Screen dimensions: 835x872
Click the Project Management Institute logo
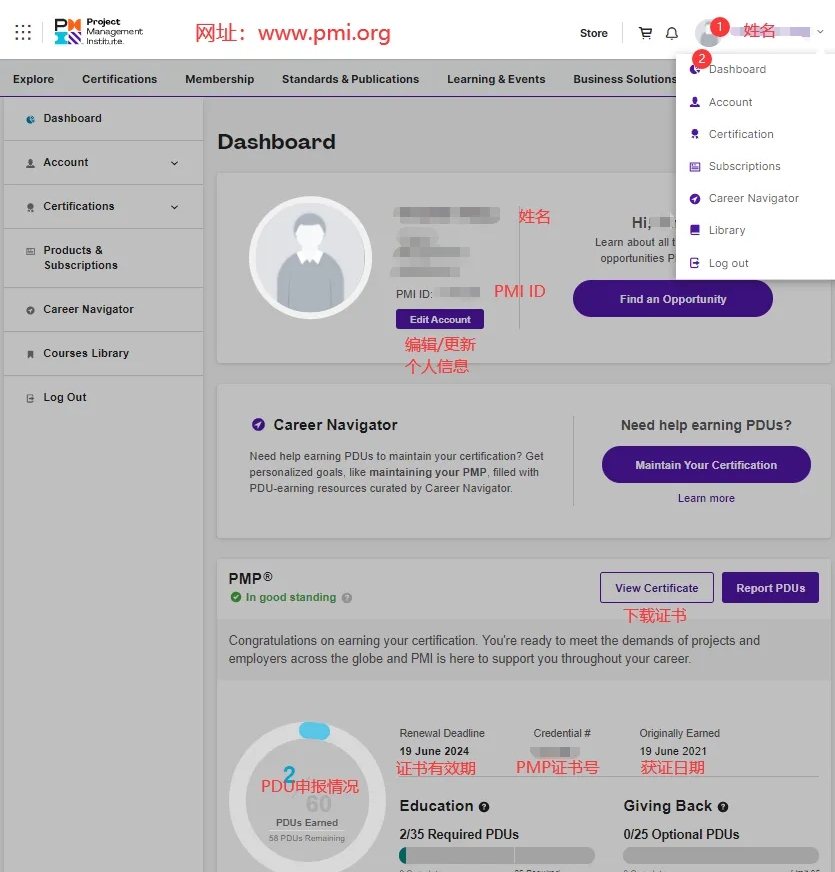[x=98, y=32]
